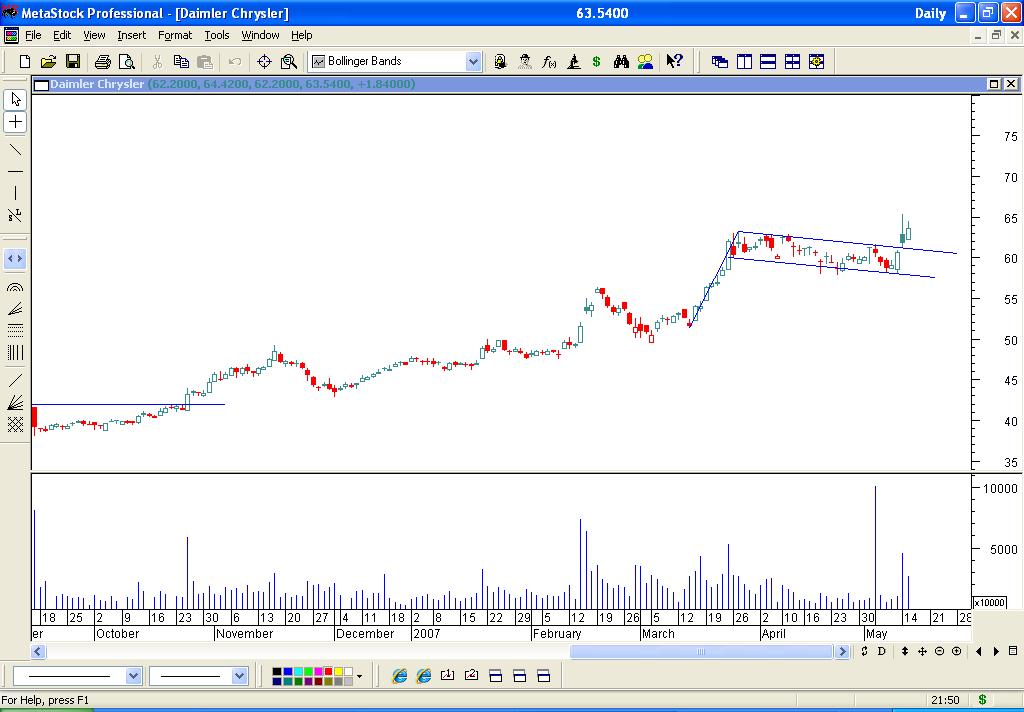Save the chart with floppy disk icon
The height and width of the screenshot is (712, 1024).
pyautogui.click(x=72, y=61)
